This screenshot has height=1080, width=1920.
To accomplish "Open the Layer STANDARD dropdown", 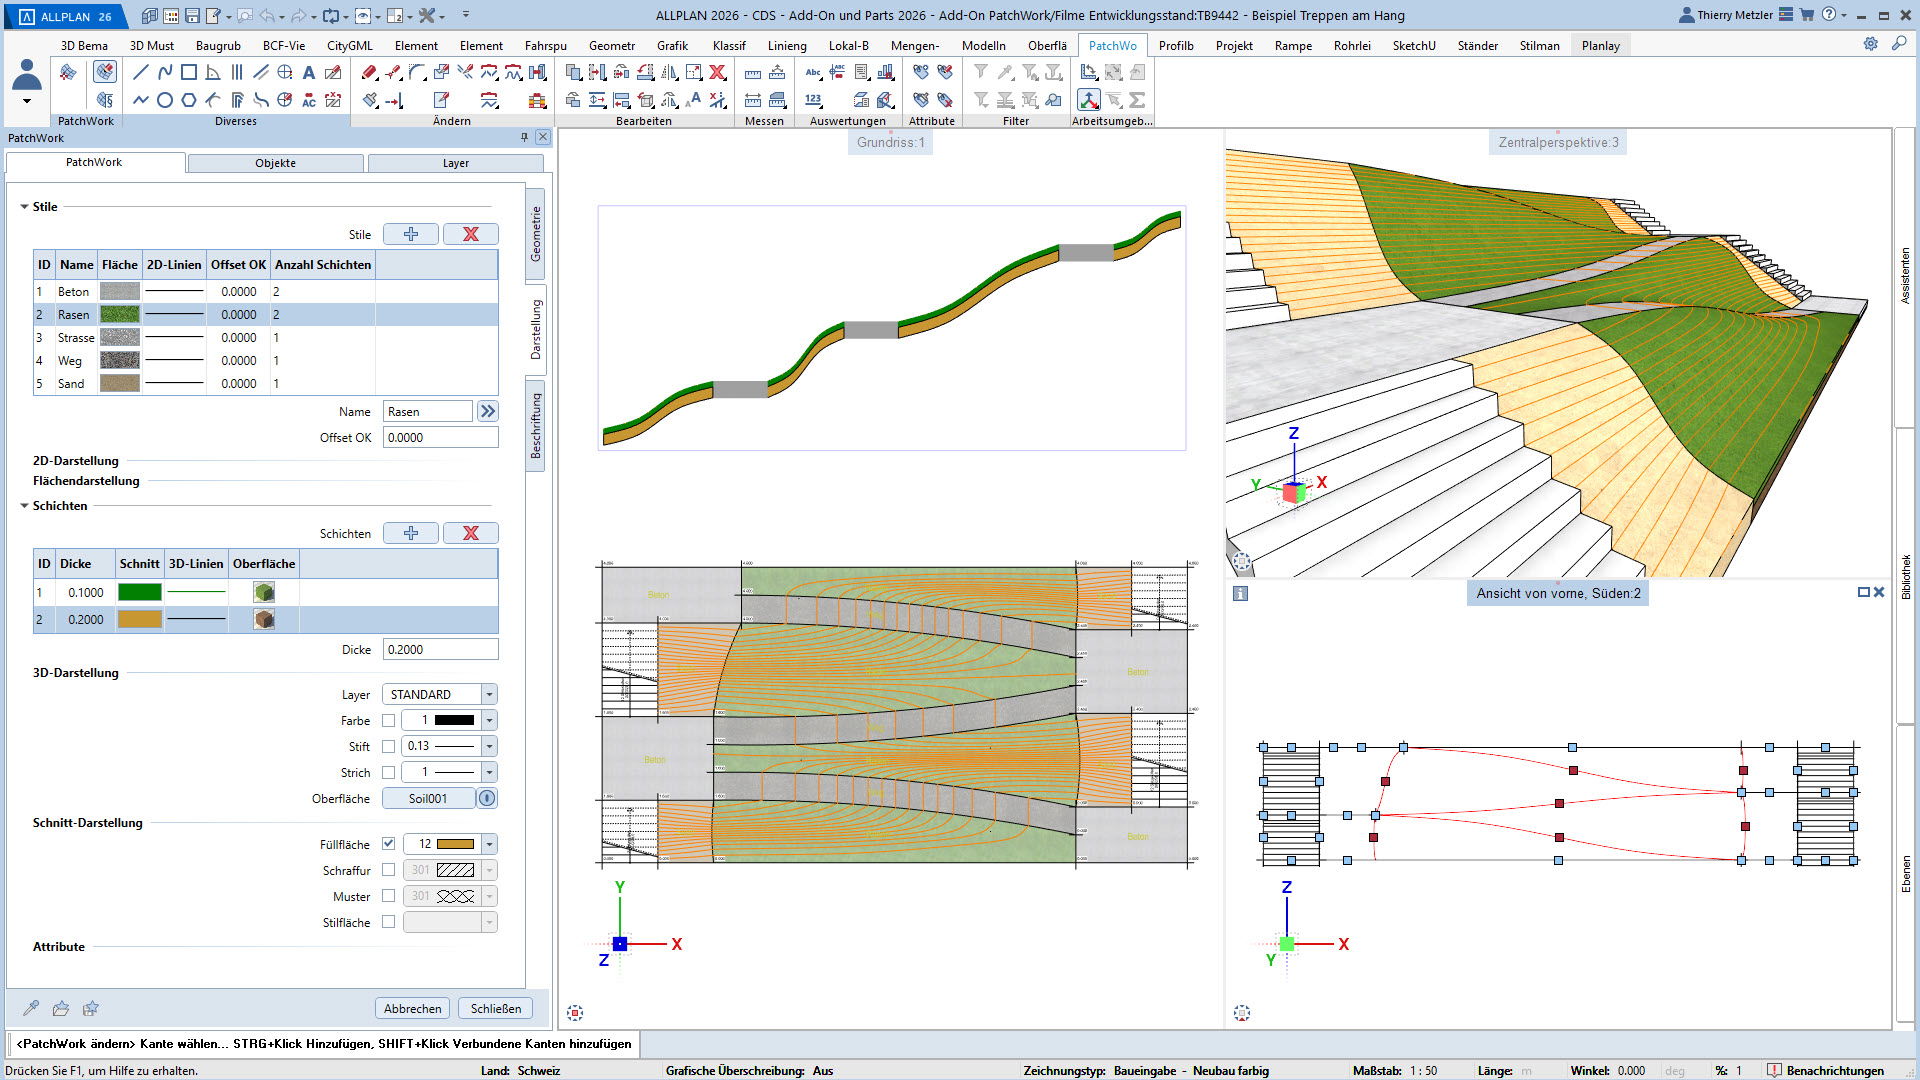I will [x=489, y=694].
